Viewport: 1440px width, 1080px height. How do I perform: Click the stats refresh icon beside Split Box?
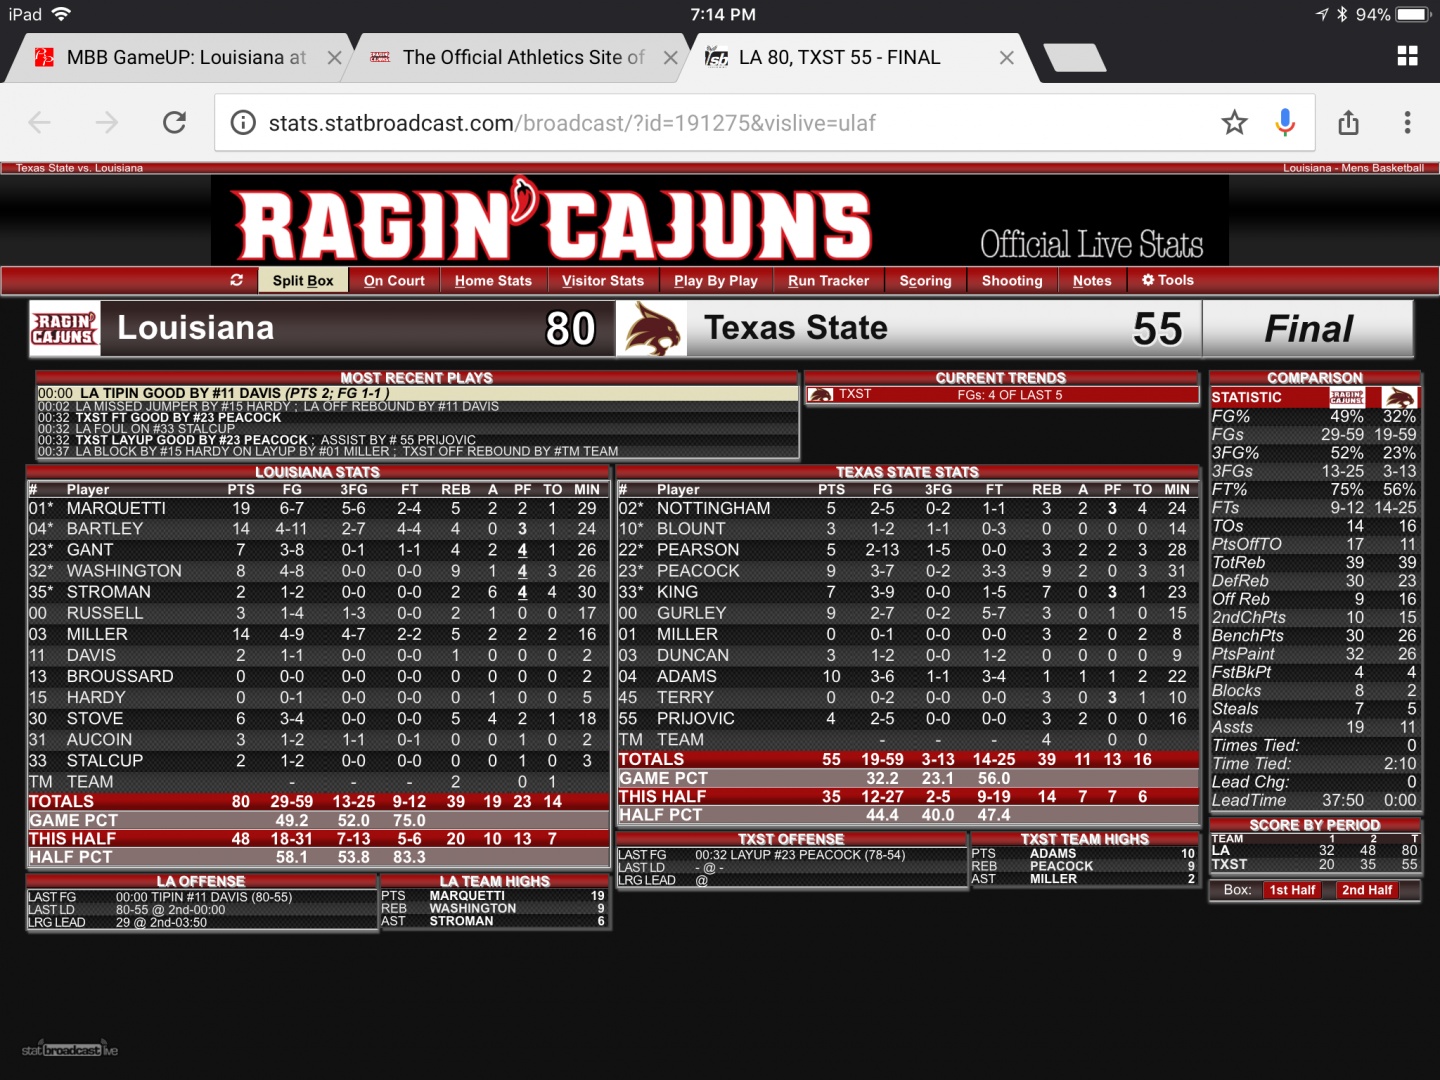tap(236, 280)
